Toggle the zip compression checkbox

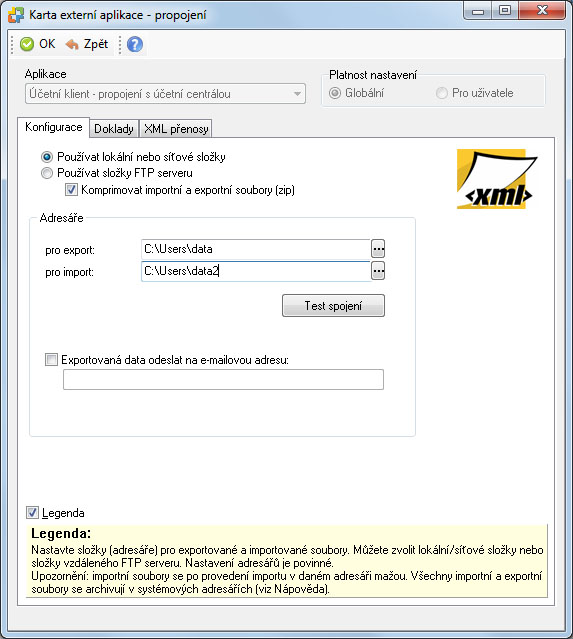point(71,189)
